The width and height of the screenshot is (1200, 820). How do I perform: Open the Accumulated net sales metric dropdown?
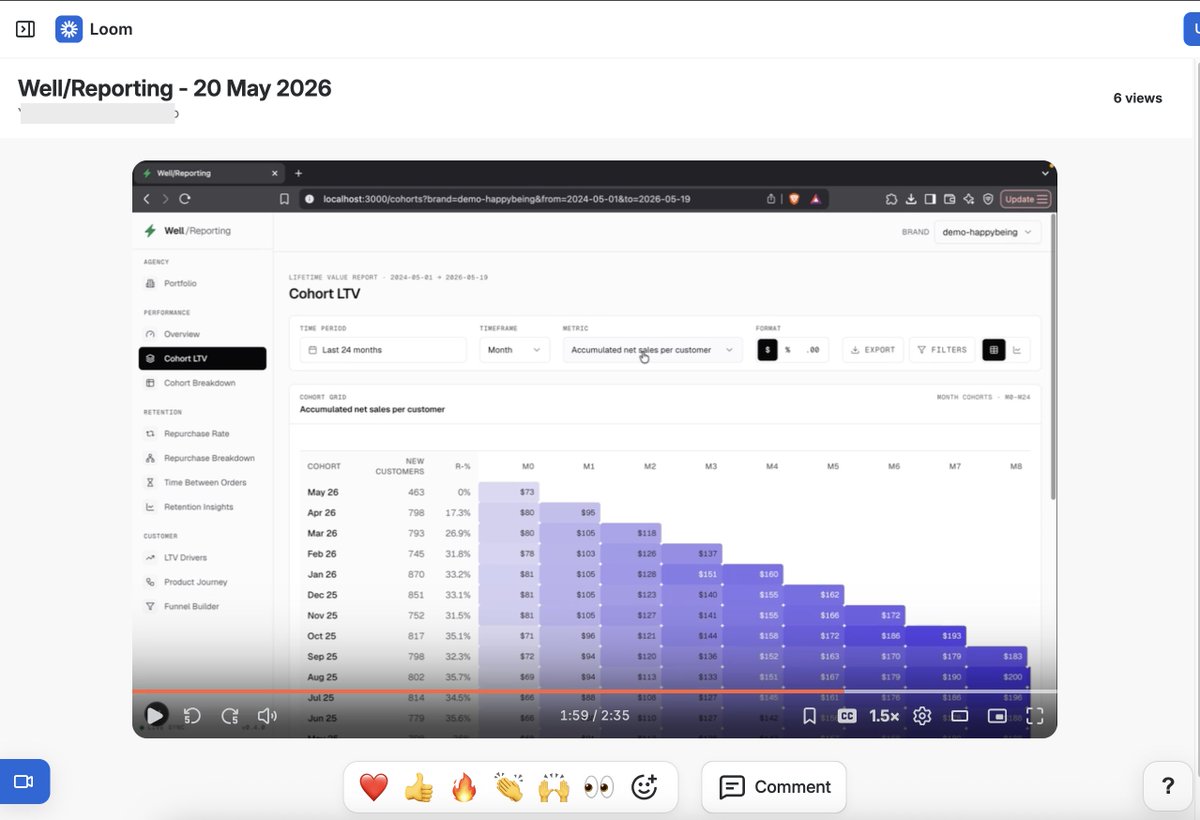pyautogui.click(x=652, y=350)
